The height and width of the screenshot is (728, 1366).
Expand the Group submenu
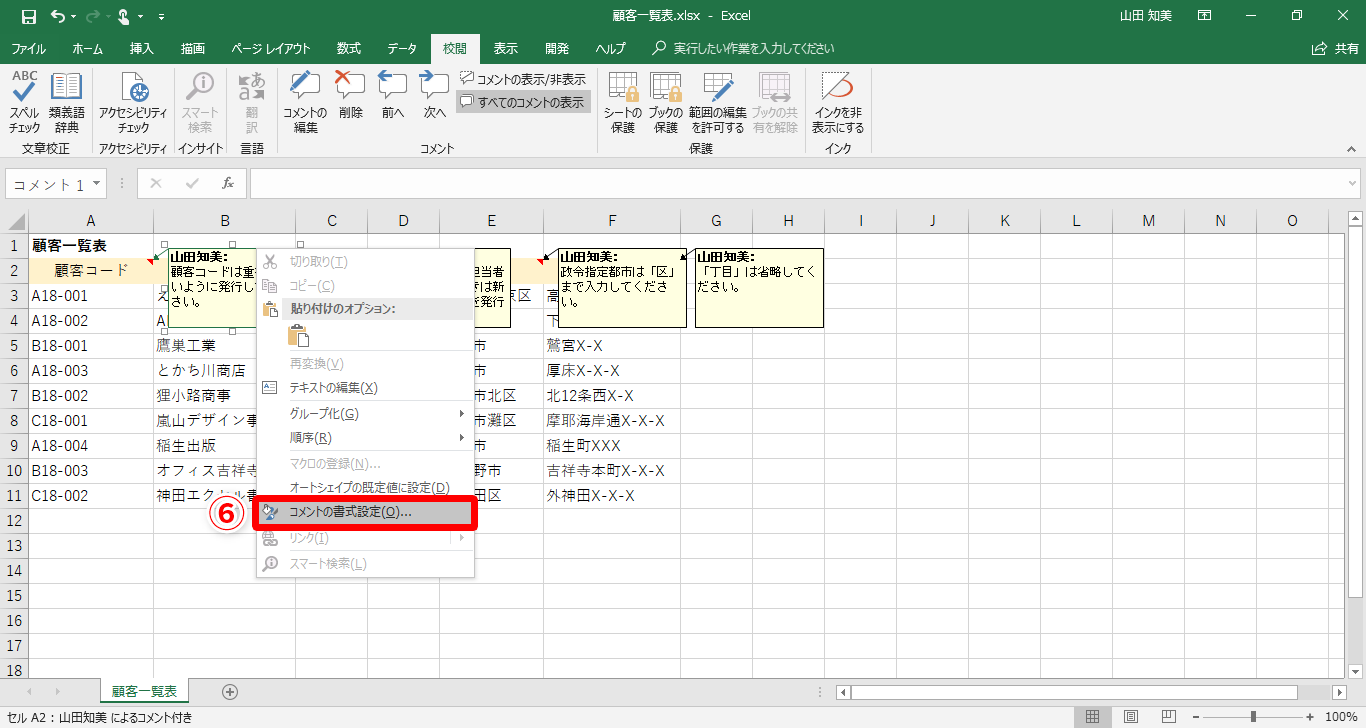(x=365, y=414)
